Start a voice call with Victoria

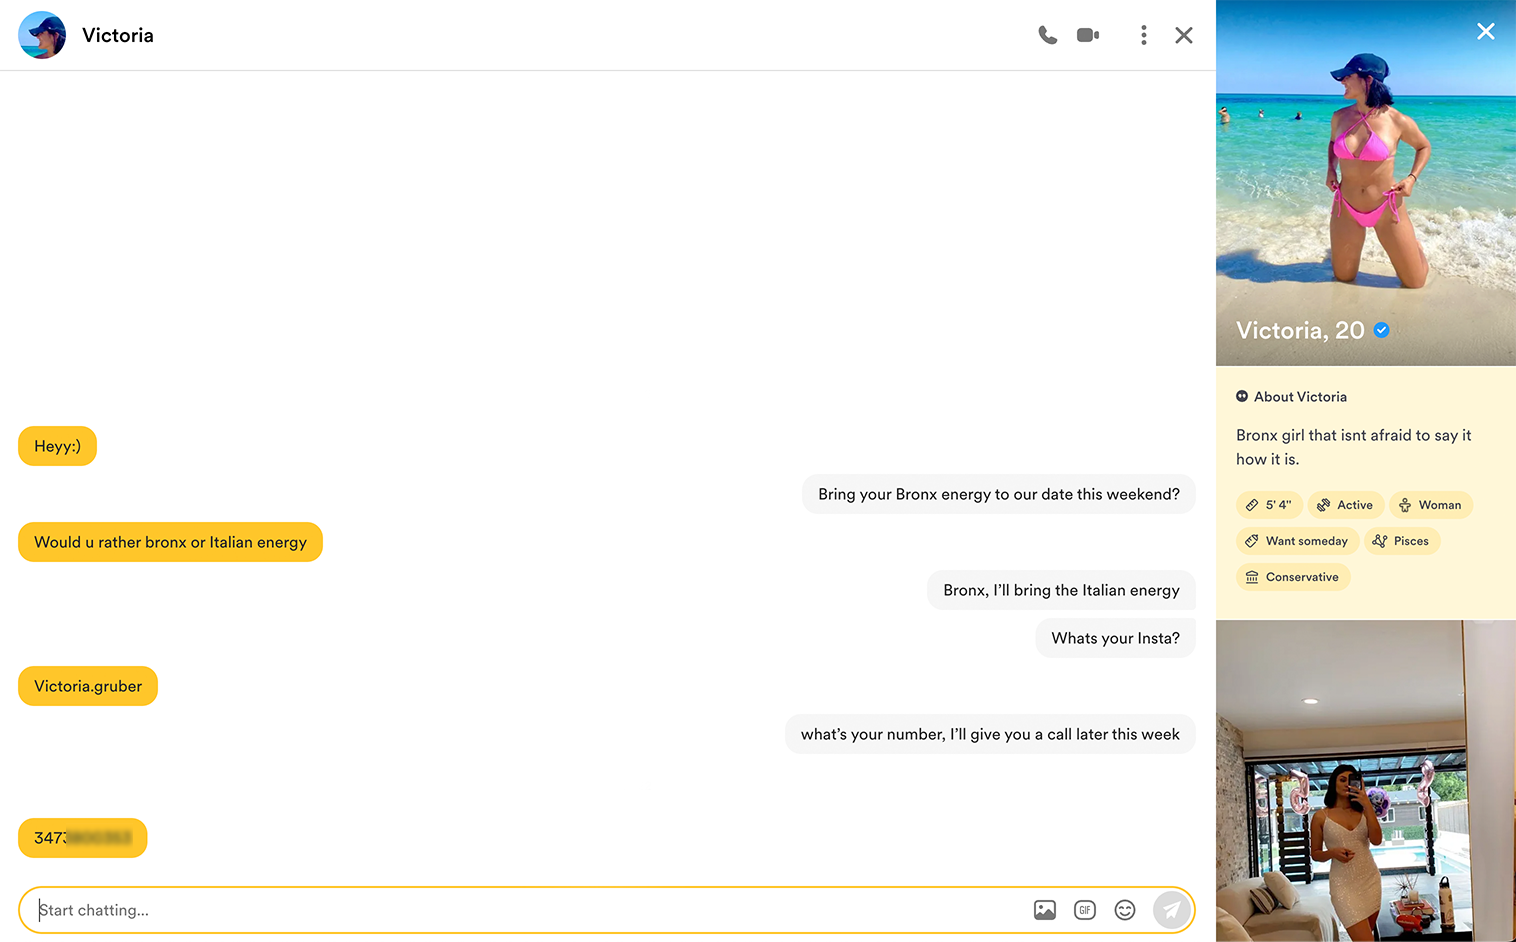click(1047, 35)
